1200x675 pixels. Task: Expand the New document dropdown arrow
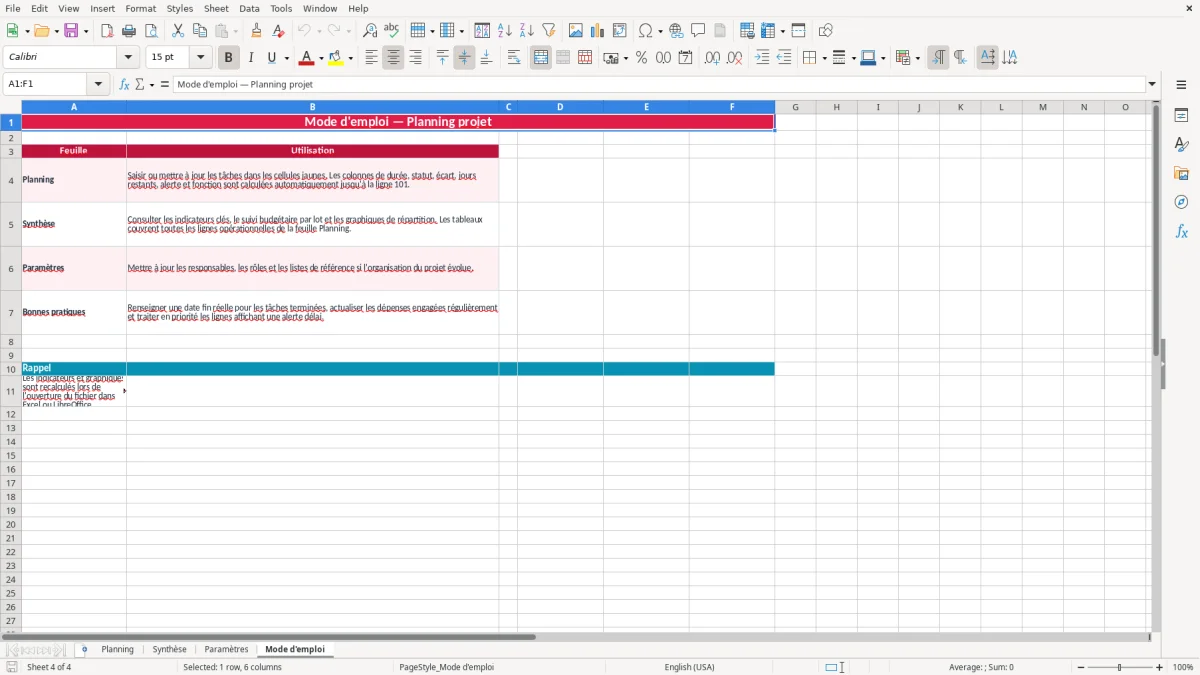click(x=25, y=31)
